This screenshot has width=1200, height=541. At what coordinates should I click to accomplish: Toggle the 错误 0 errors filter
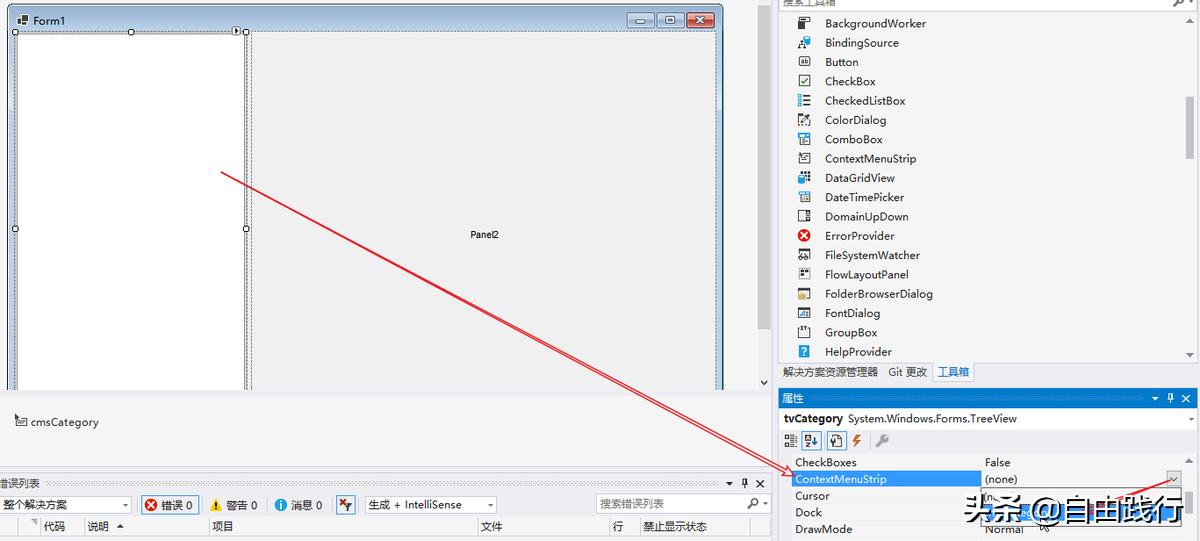click(x=168, y=505)
